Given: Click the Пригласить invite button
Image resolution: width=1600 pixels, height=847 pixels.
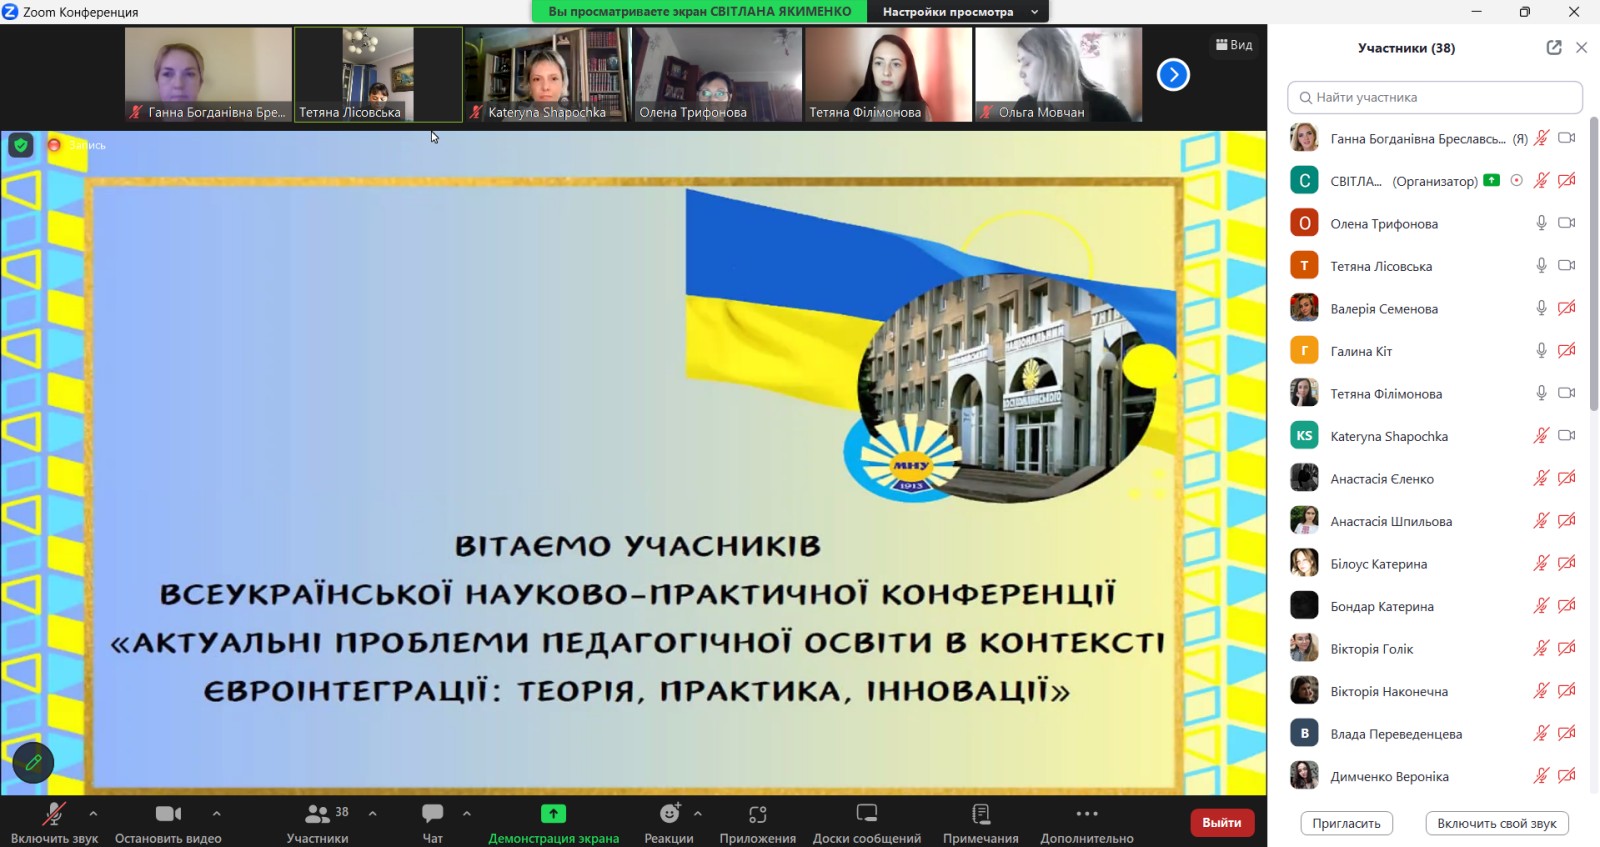Looking at the screenshot, I should [1346, 823].
